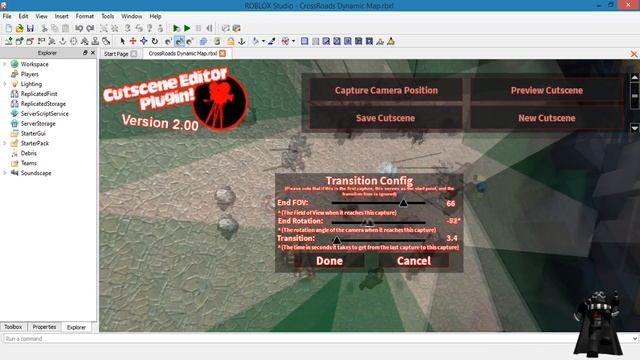Click the Help question mark icon
The height and width of the screenshot is (360, 640).
tap(149, 28)
